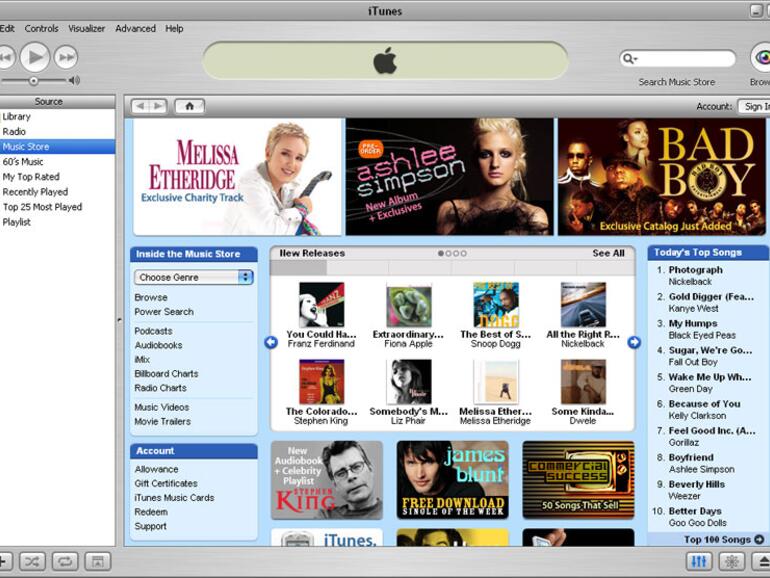Open the 60's Music playlist
This screenshot has height=578, width=770.
click(x=57, y=162)
